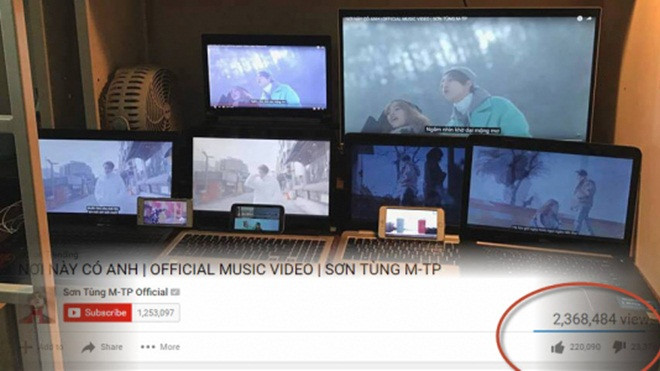Click the NƠI NÀY CÓ ANH video title
The height and width of the screenshot is (371, 660).
(230, 270)
